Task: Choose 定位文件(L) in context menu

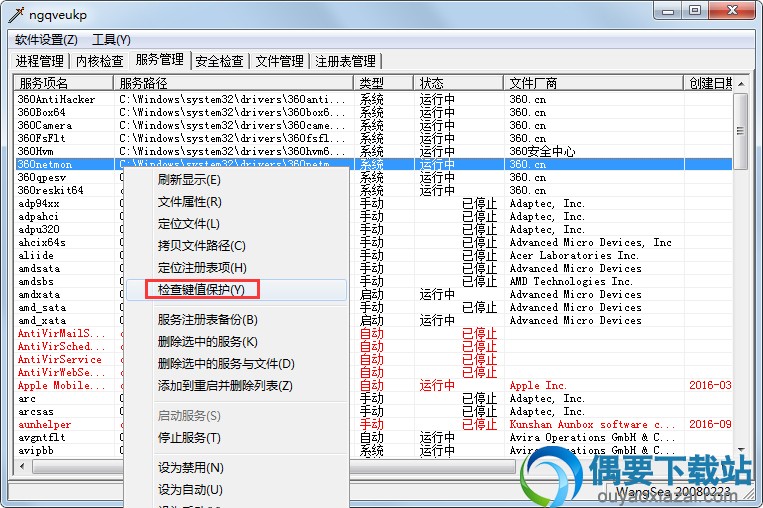Action: click(x=236, y=224)
